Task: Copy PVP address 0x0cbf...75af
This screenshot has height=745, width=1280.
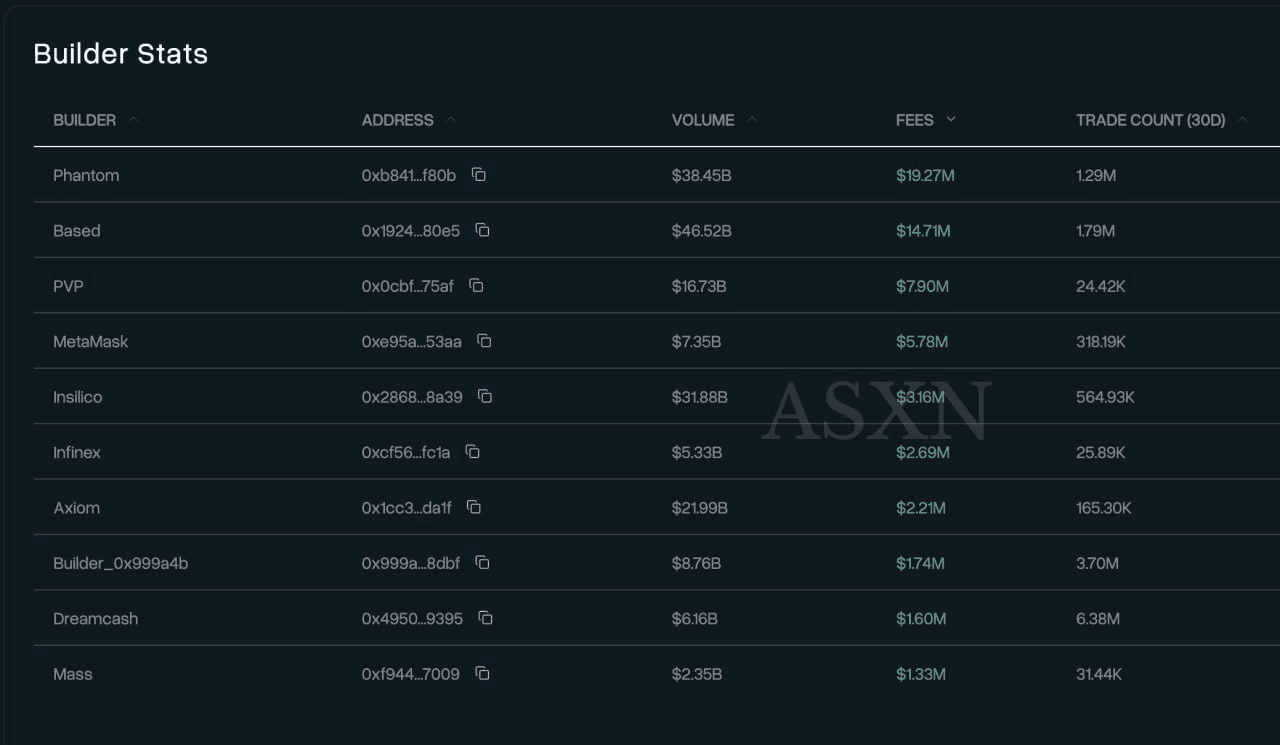Action: pyautogui.click(x=477, y=286)
